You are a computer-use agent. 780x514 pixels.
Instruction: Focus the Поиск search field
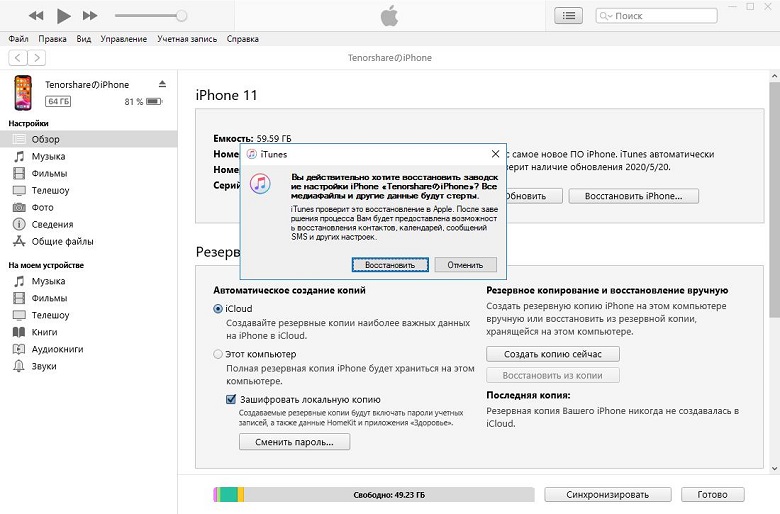tap(656, 16)
